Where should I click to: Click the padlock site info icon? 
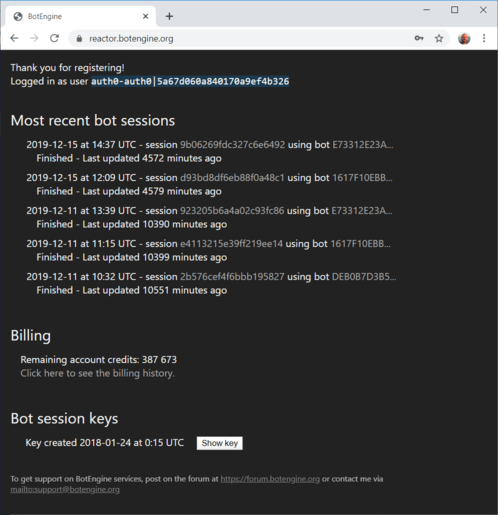(x=79, y=39)
